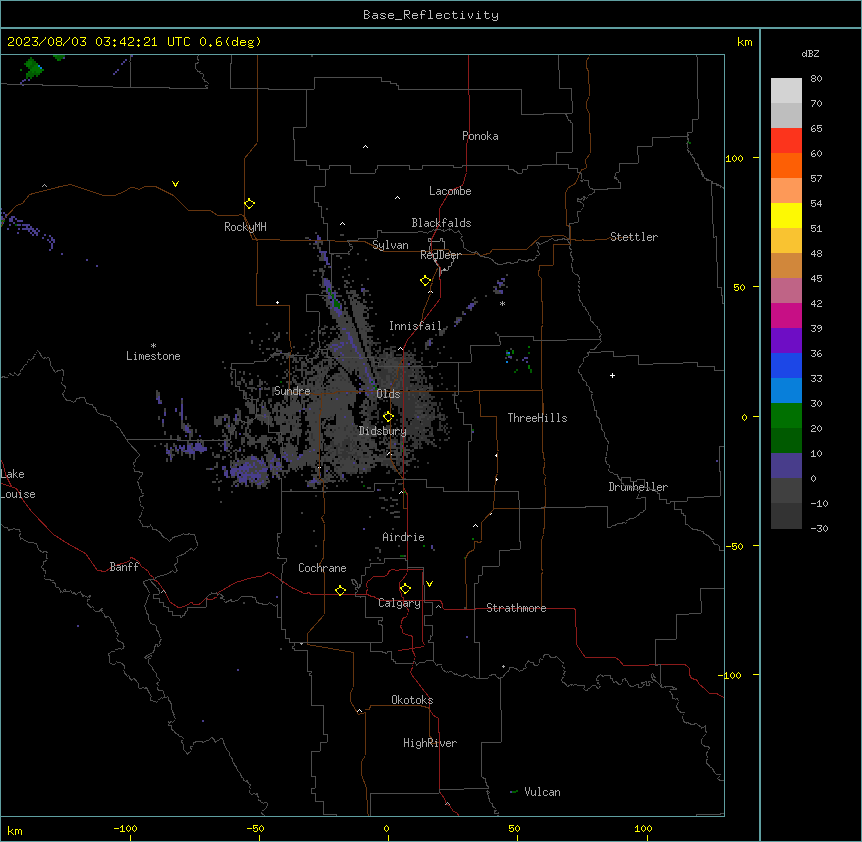Select the yellow diamond marker between Olds and Didsbury

tap(388, 416)
